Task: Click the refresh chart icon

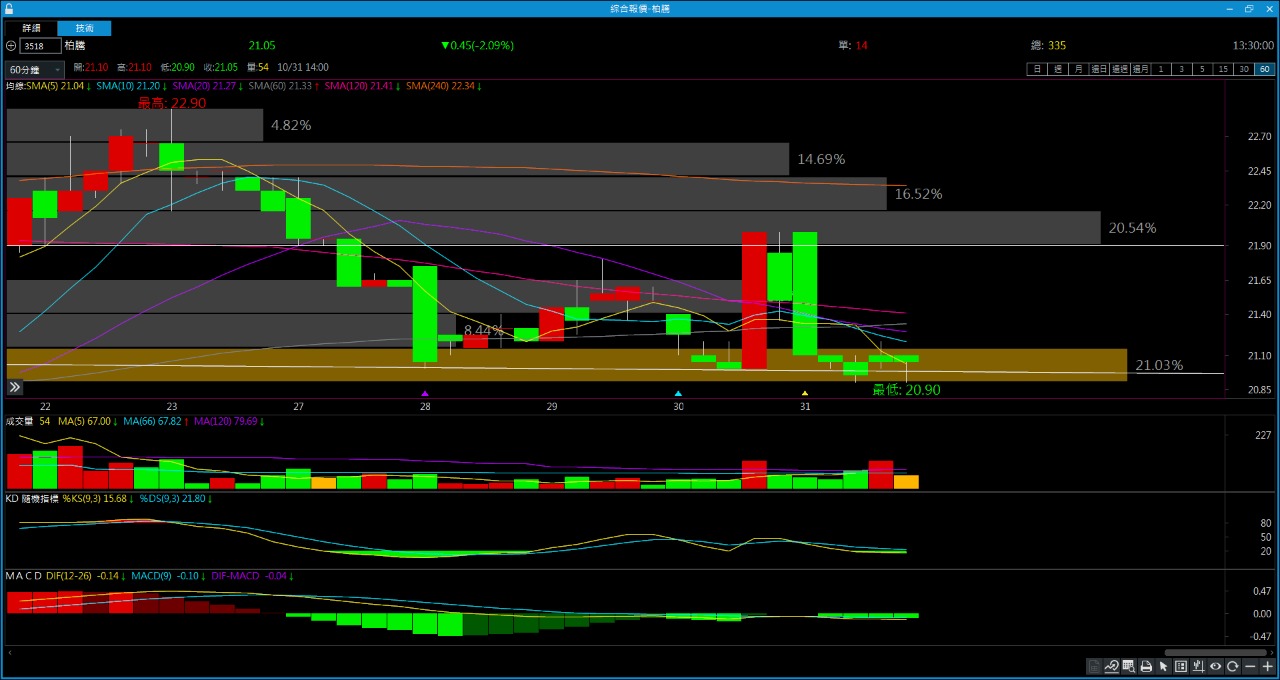Action: point(1233,666)
